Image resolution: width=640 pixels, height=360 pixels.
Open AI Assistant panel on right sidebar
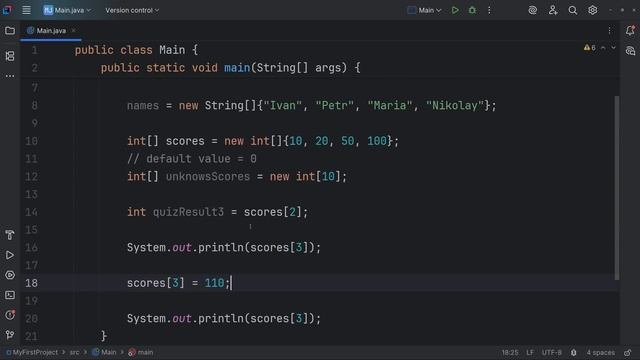[630, 51]
